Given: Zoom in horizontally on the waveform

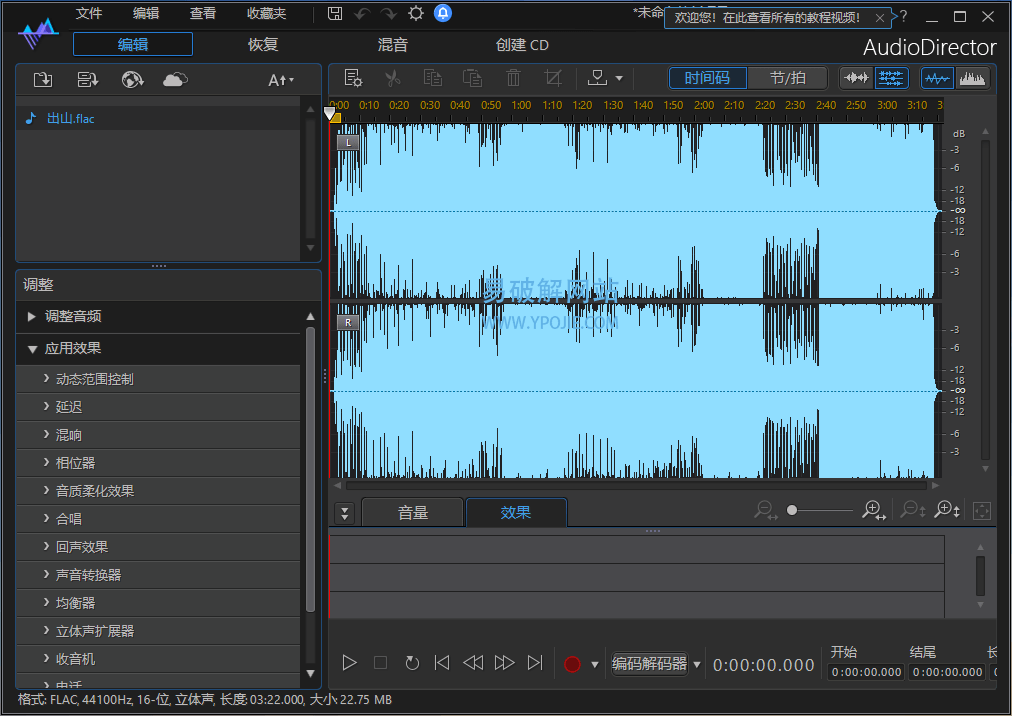Looking at the screenshot, I should (x=874, y=511).
